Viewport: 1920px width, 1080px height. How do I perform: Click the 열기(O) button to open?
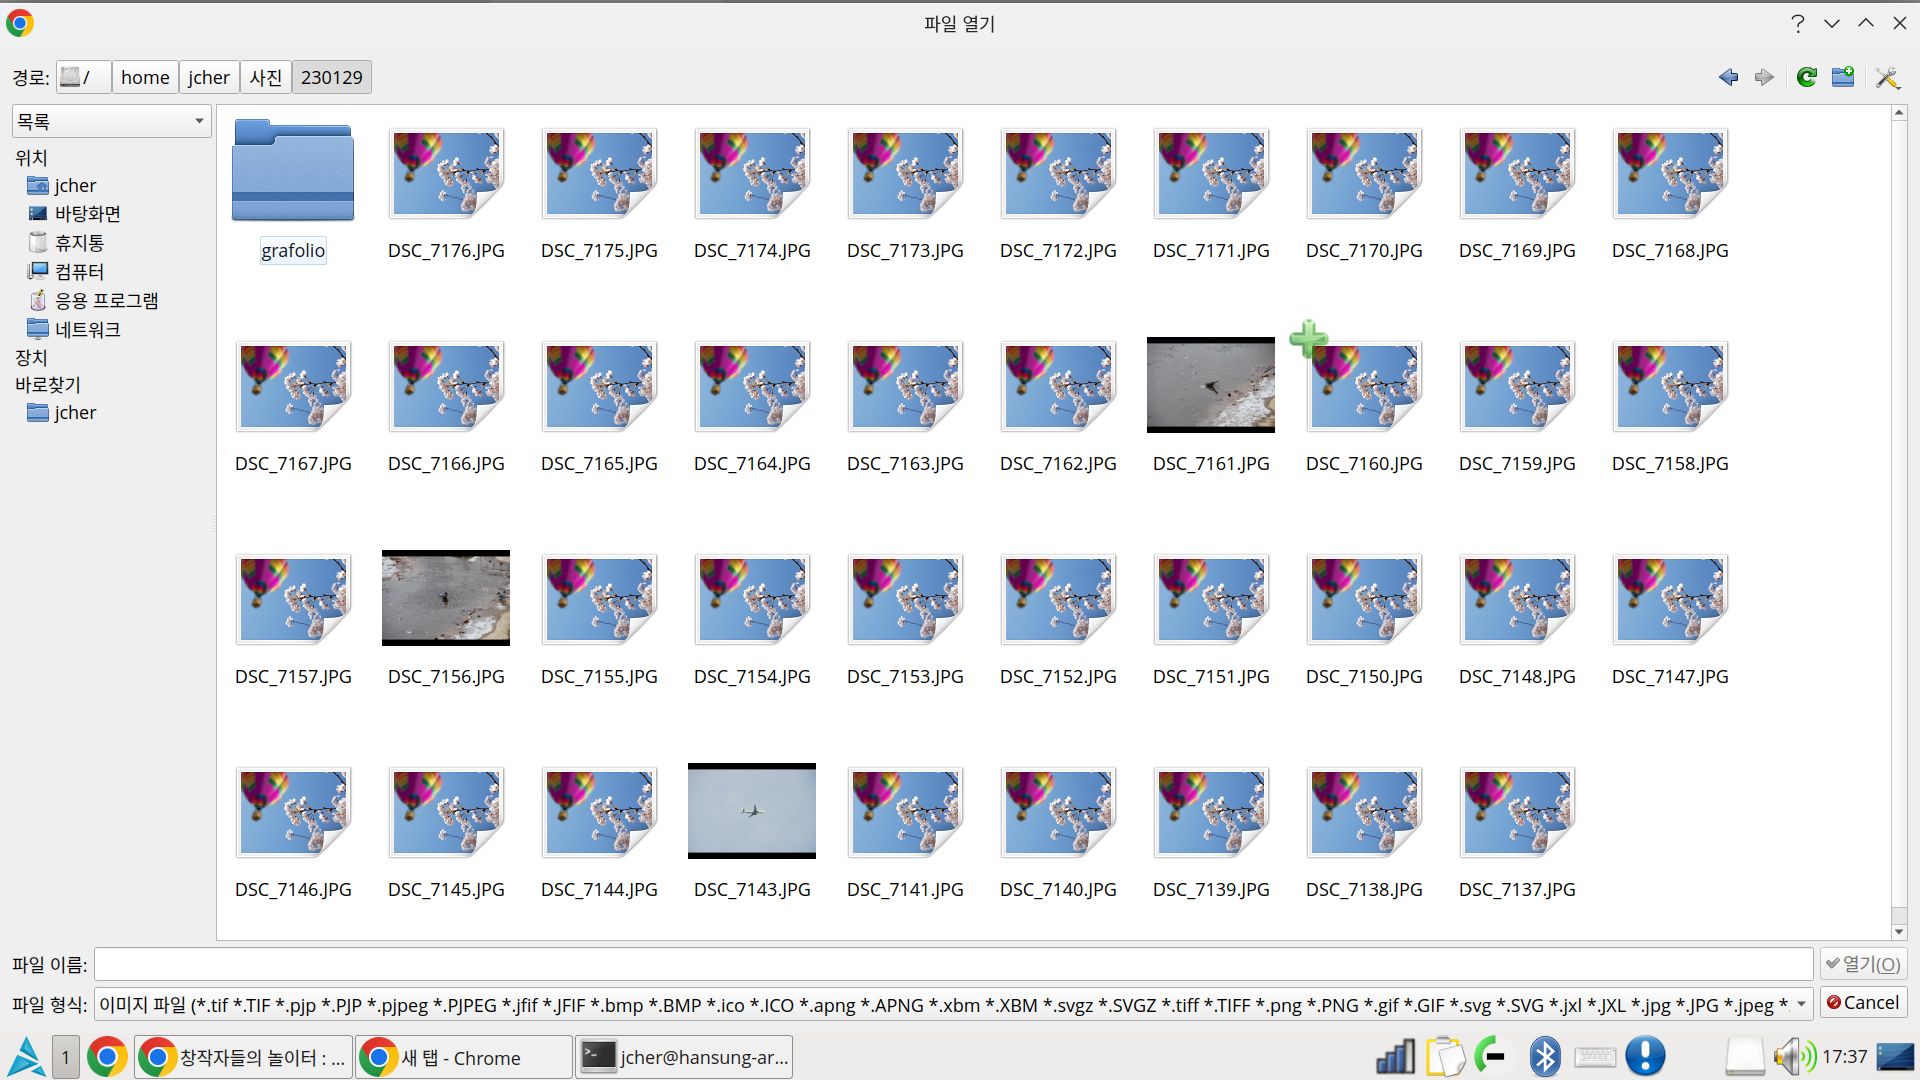tap(1861, 963)
